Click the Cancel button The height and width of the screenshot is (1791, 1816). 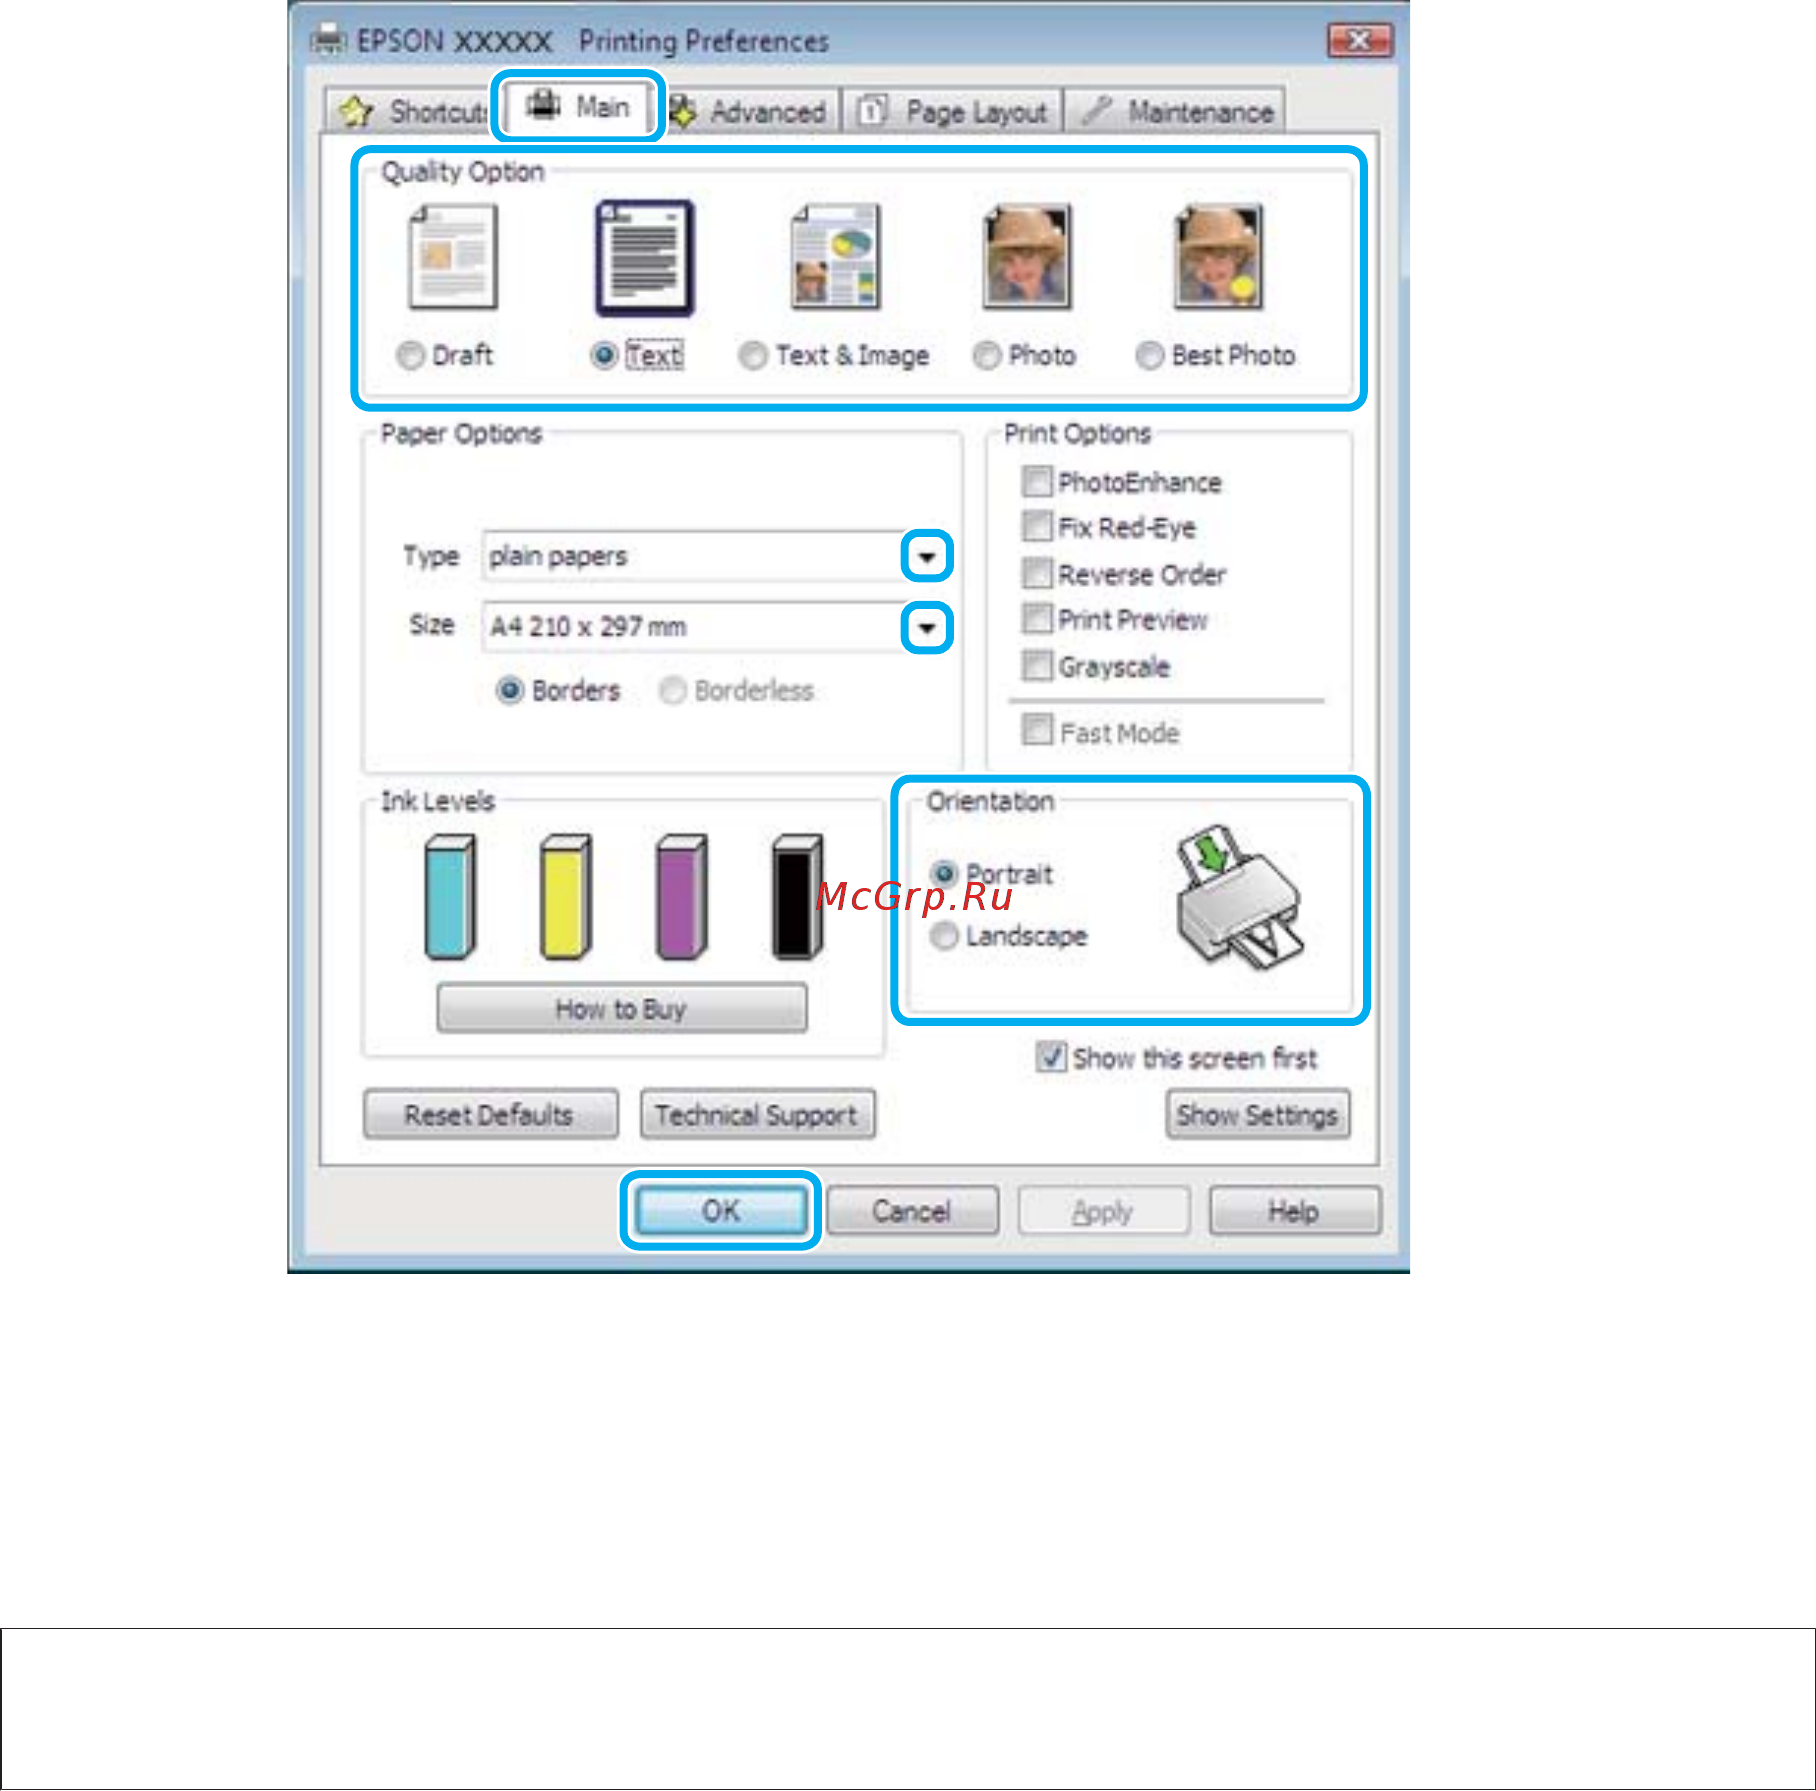click(x=912, y=1210)
